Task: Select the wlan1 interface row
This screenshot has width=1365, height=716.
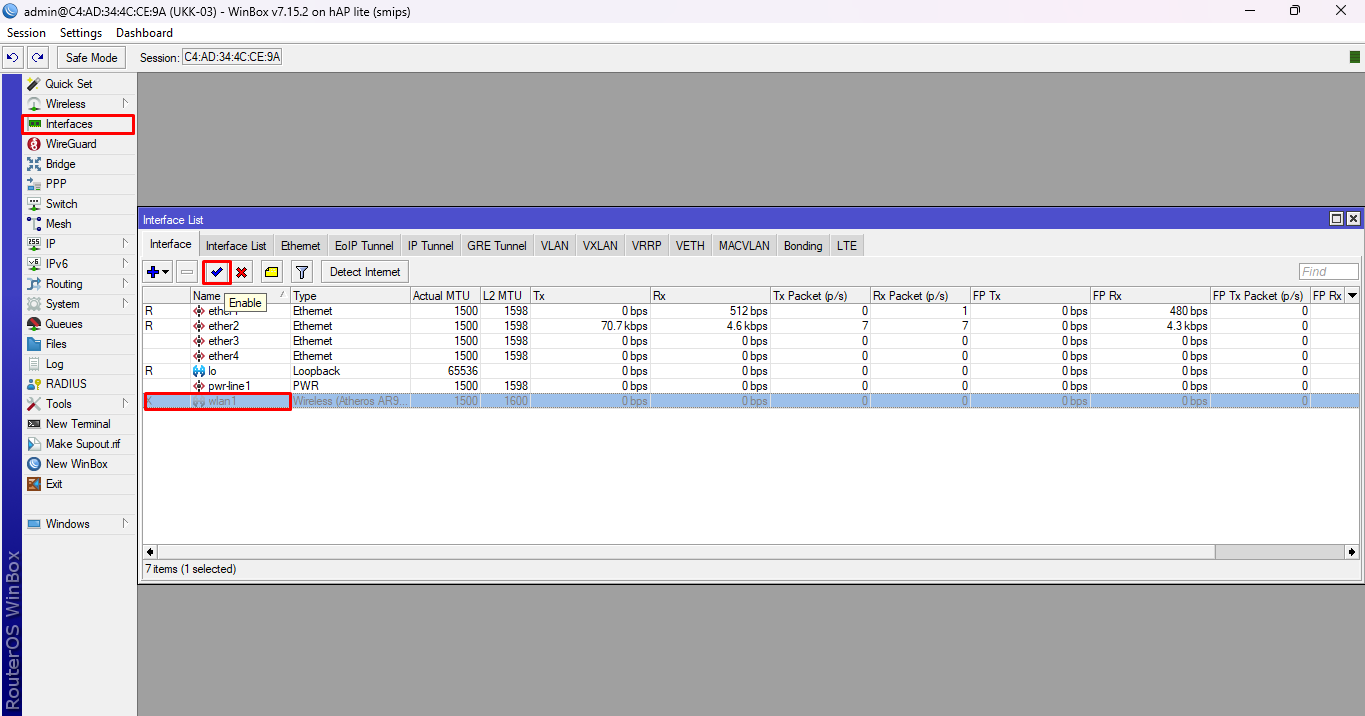Action: click(x=751, y=401)
